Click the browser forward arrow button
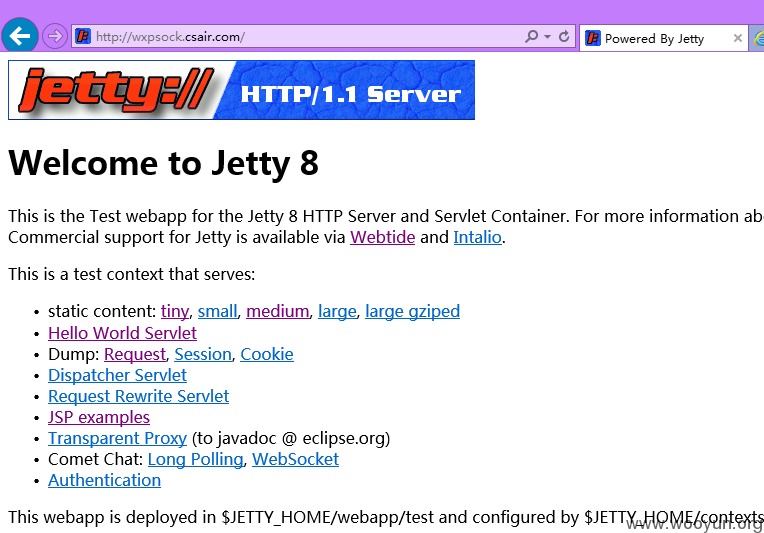The image size is (764, 533). click(x=55, y=36)
